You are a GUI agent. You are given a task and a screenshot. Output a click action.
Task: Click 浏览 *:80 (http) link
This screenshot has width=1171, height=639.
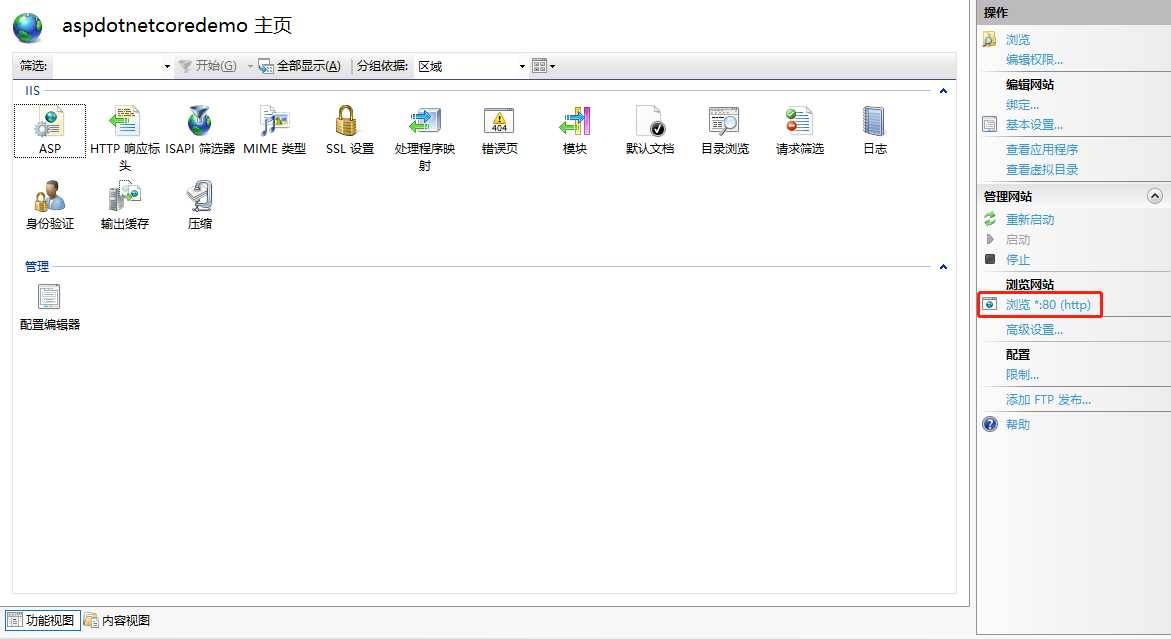[1047, 304]
